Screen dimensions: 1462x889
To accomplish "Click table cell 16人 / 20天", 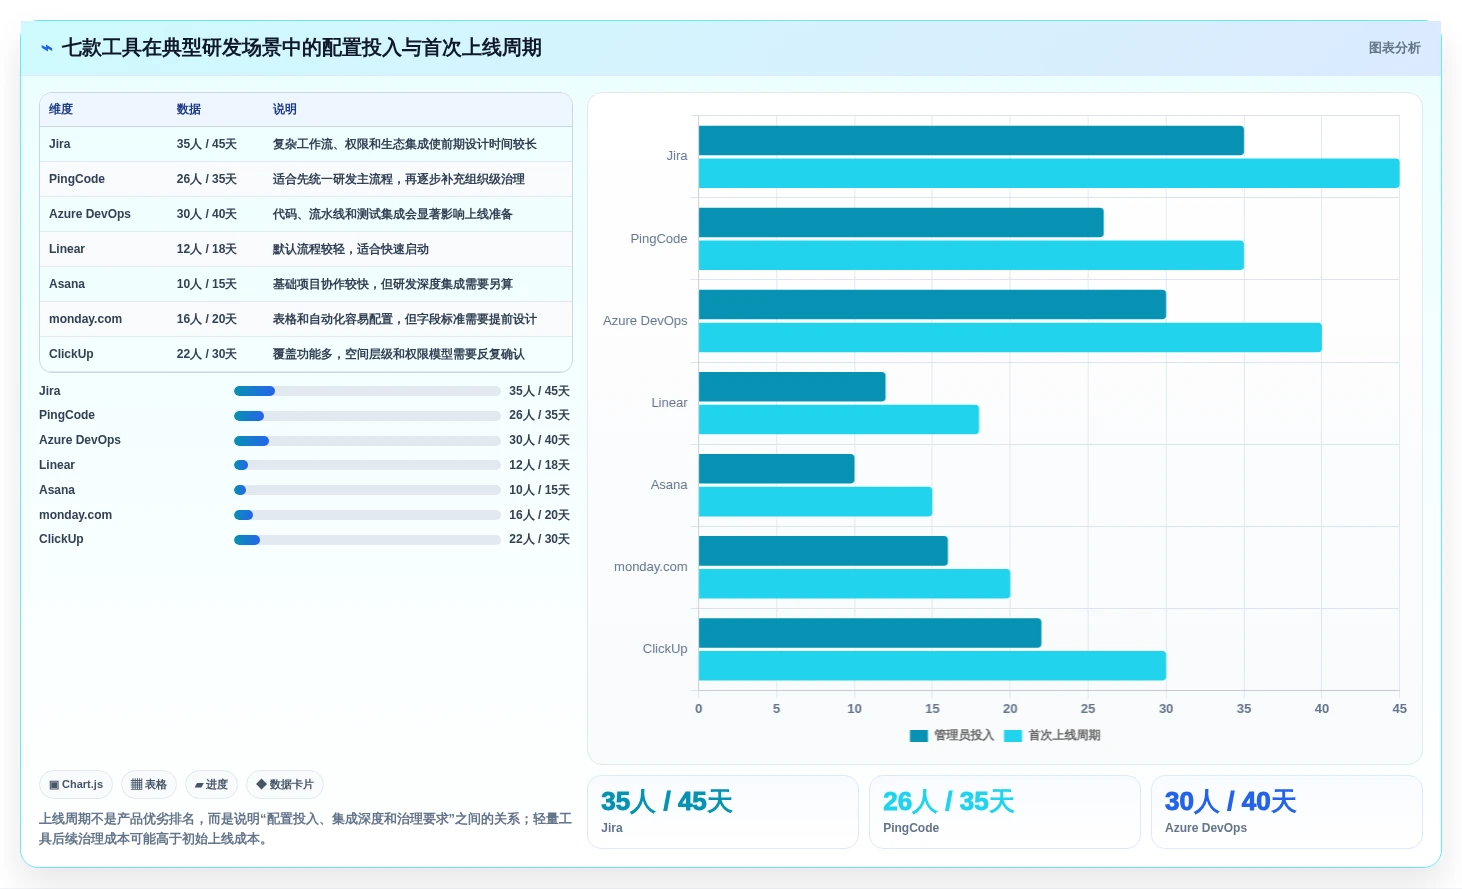I will pos(207,319).
